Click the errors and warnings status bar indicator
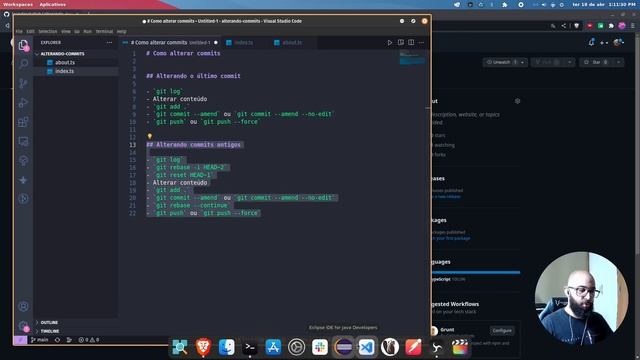Viewport: 640px width, 360px height. [89, 340]
